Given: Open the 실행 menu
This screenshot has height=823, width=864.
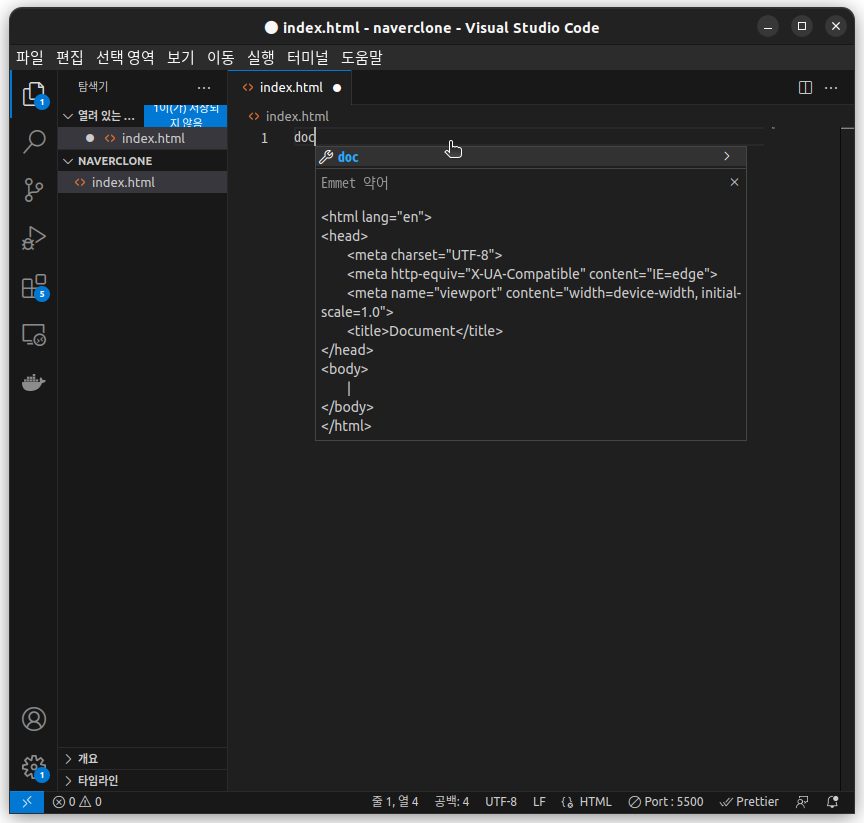Looking at the screenshot, I should (261, 57).
